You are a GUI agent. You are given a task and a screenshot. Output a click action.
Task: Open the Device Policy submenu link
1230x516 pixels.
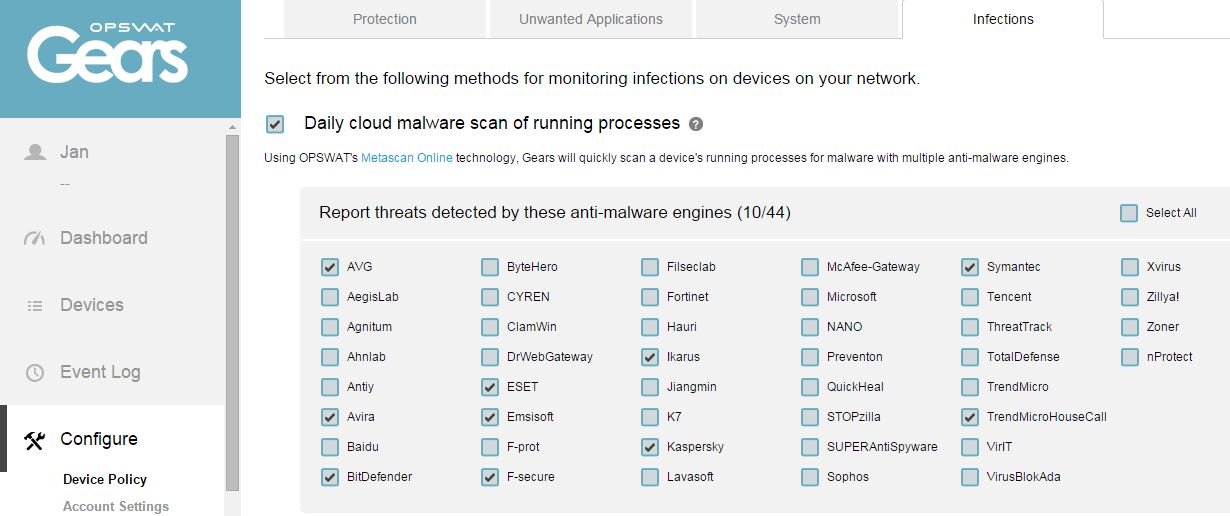coord(105,479)
